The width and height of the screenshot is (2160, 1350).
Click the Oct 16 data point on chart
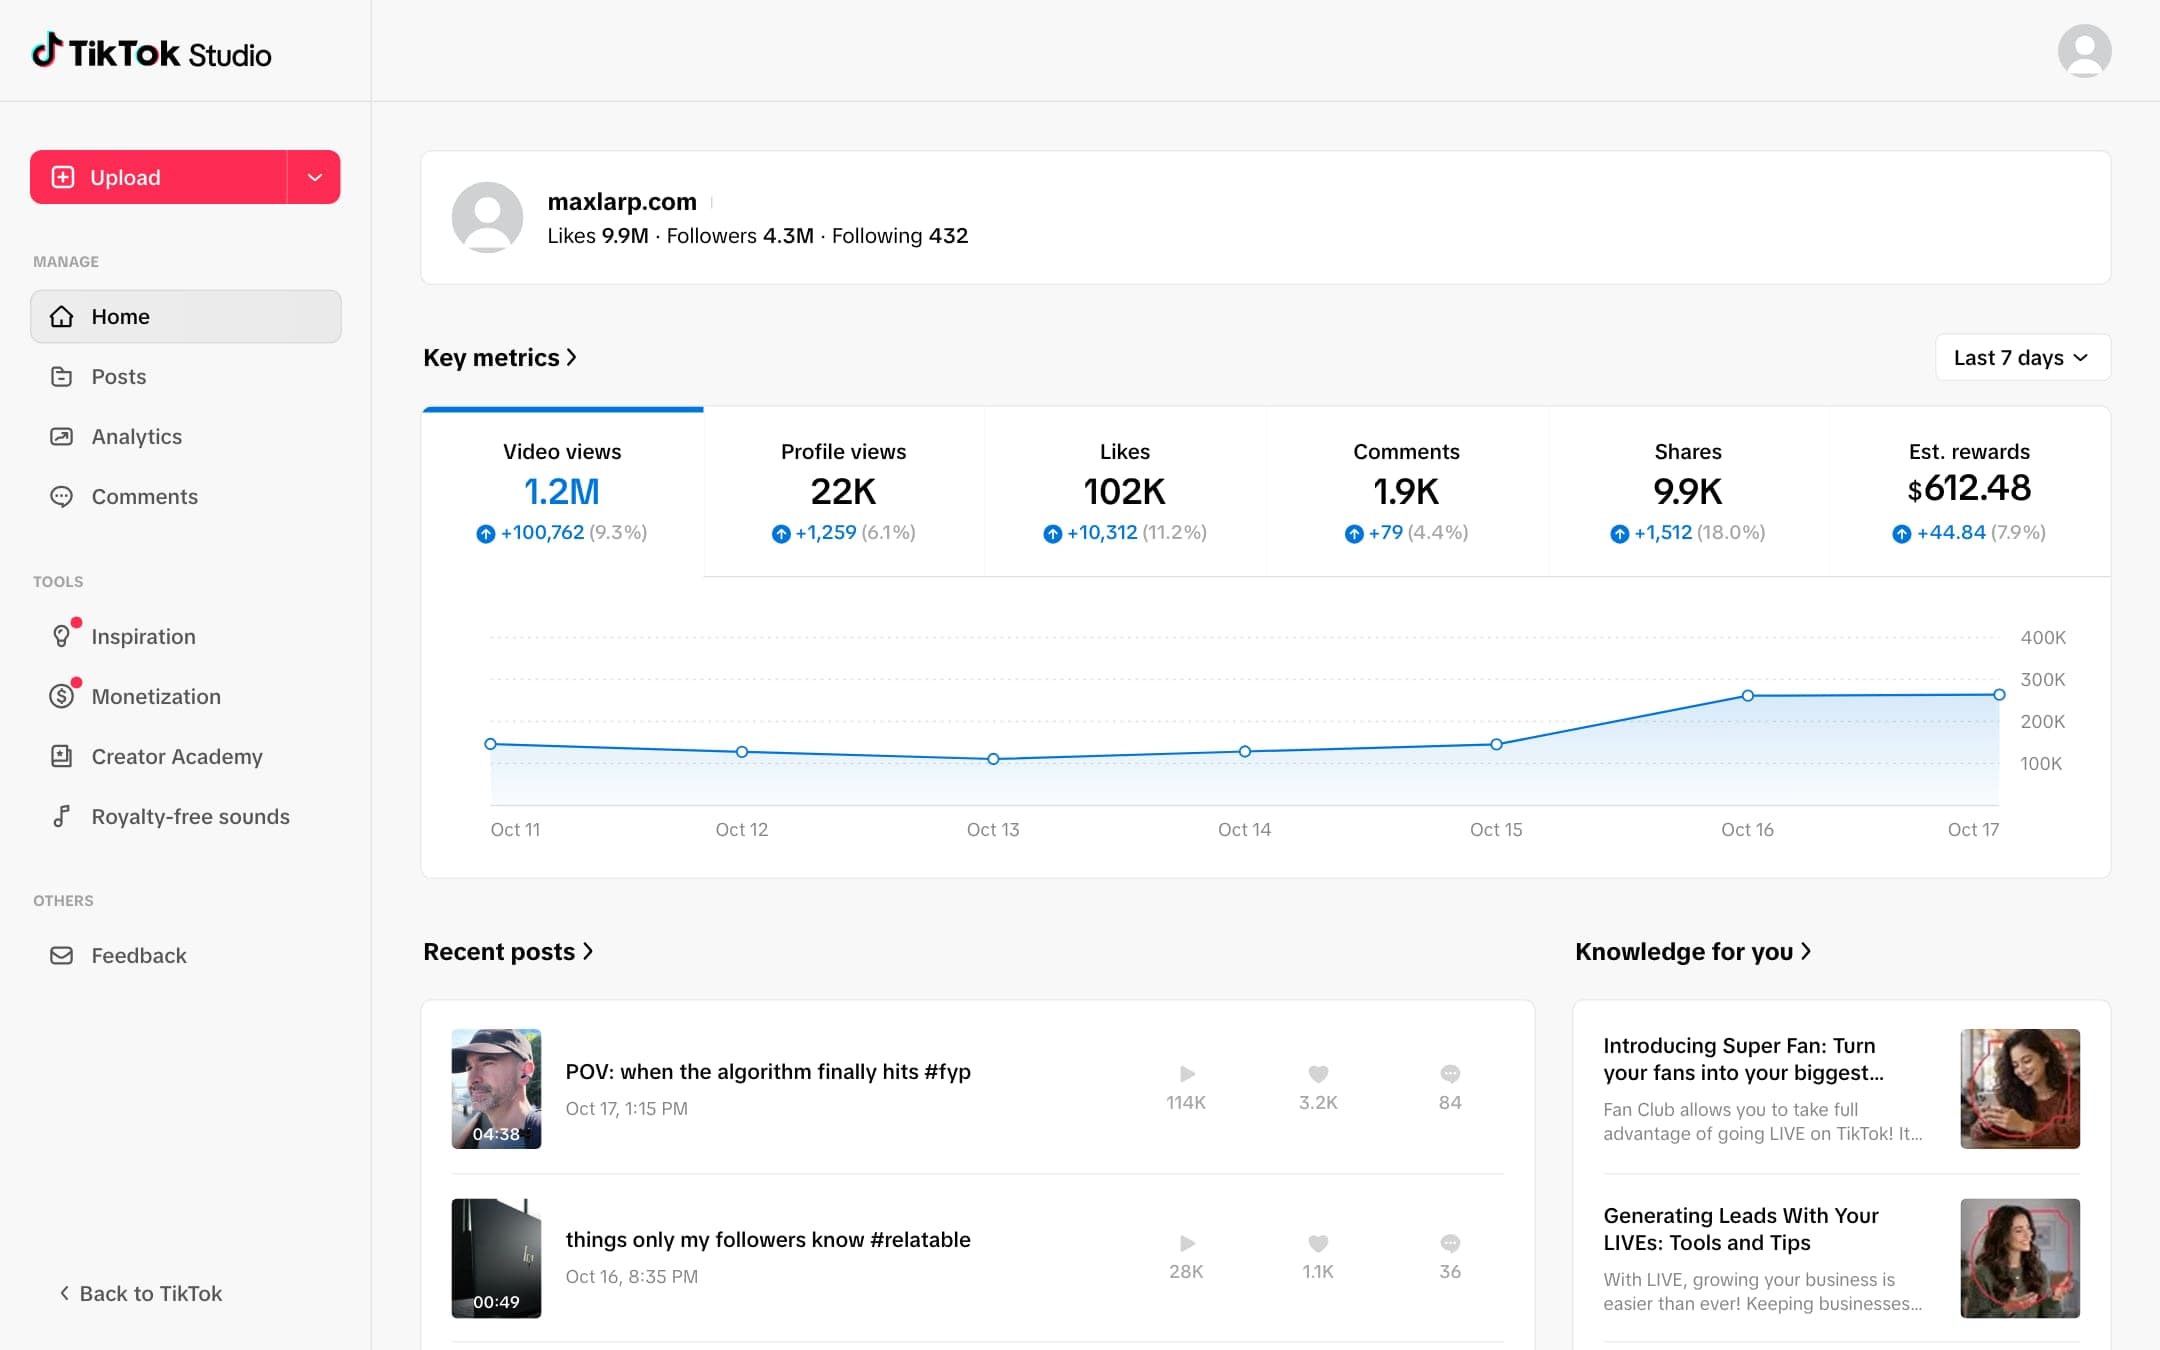click(1748, 695)
